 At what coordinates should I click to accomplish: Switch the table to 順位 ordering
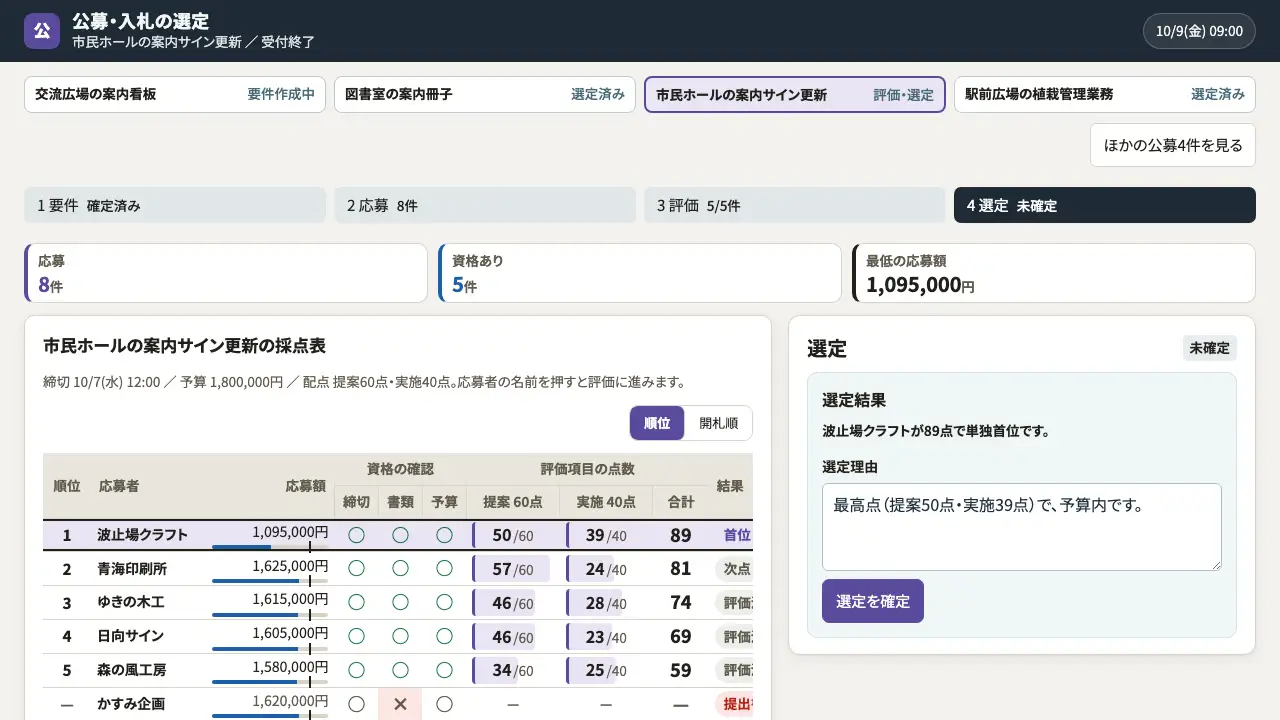point(657,423)
